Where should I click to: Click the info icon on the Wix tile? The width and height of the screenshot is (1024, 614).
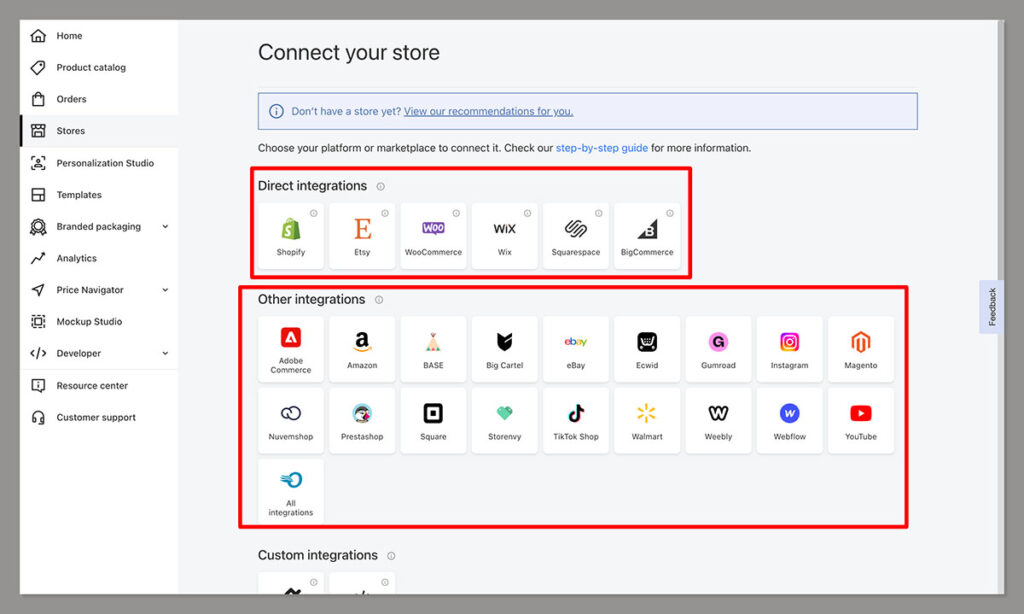point(527,214)
